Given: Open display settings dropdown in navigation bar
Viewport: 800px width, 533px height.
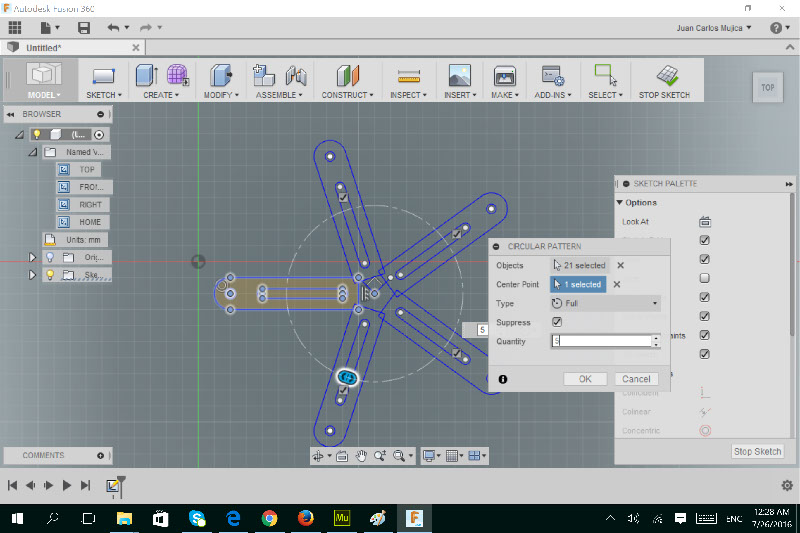Looking at the screenshot, I should click(432, 456).
